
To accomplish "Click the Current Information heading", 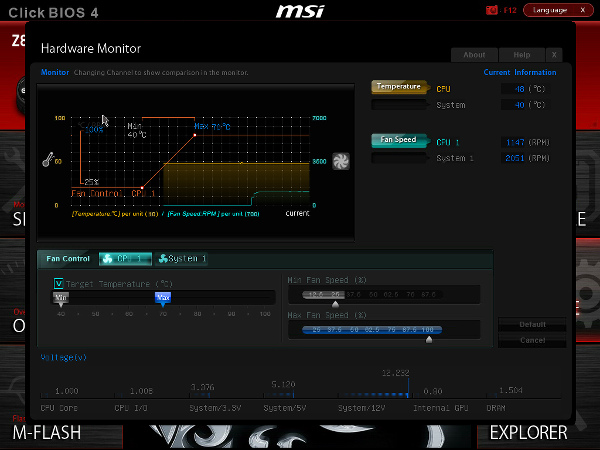I will 520,72.
